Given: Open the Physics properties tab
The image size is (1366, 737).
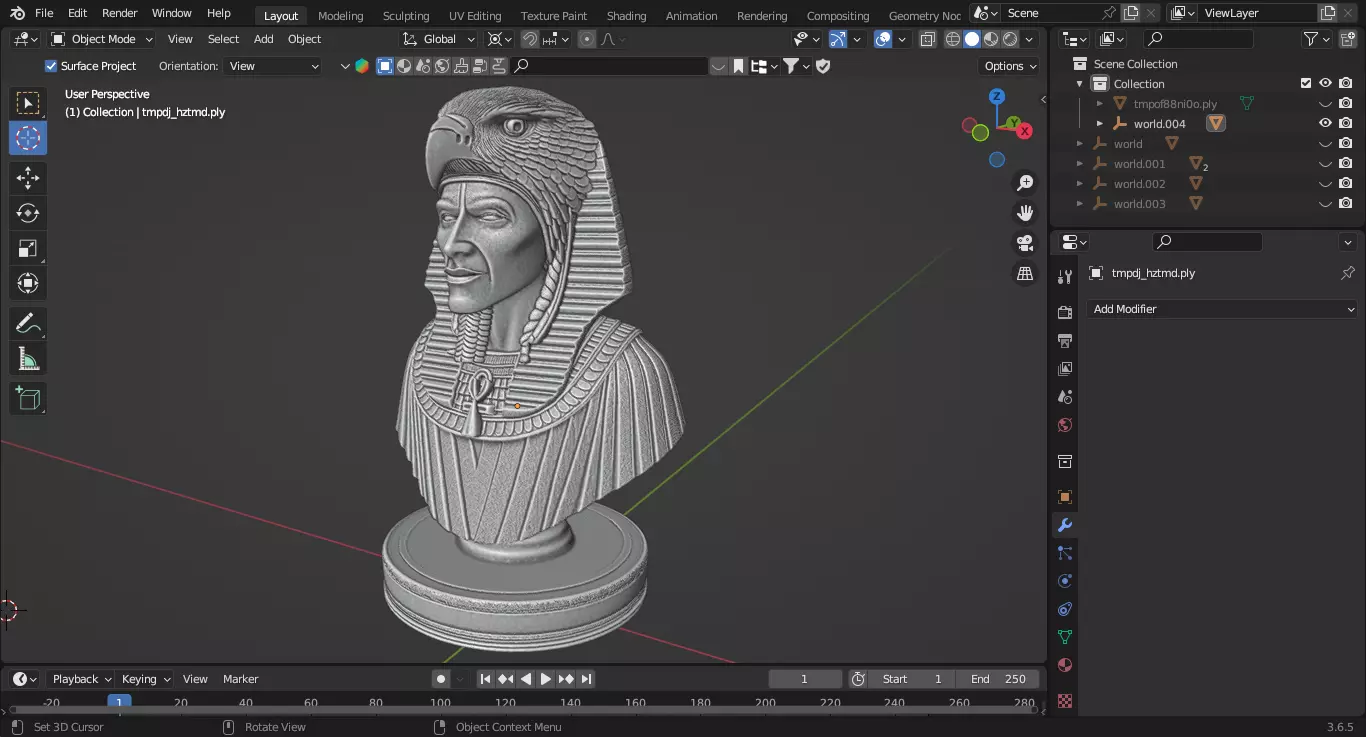Looking at the screenshot, I should 1065,581.
